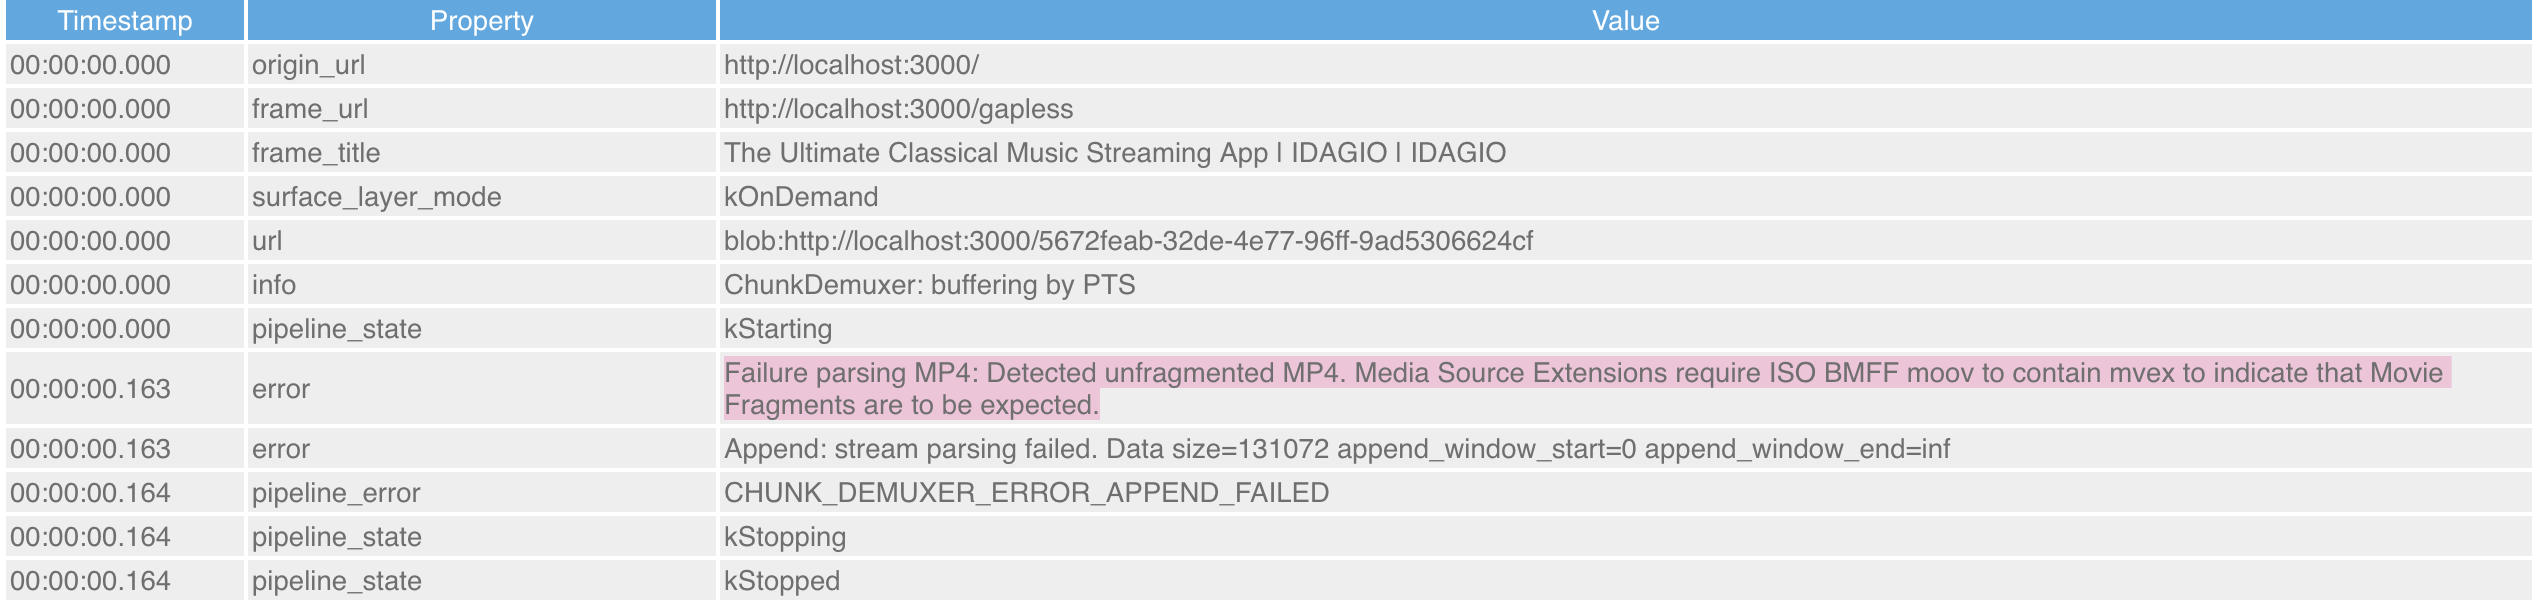Select the origin_url property cell

click(x=308, y=65)
